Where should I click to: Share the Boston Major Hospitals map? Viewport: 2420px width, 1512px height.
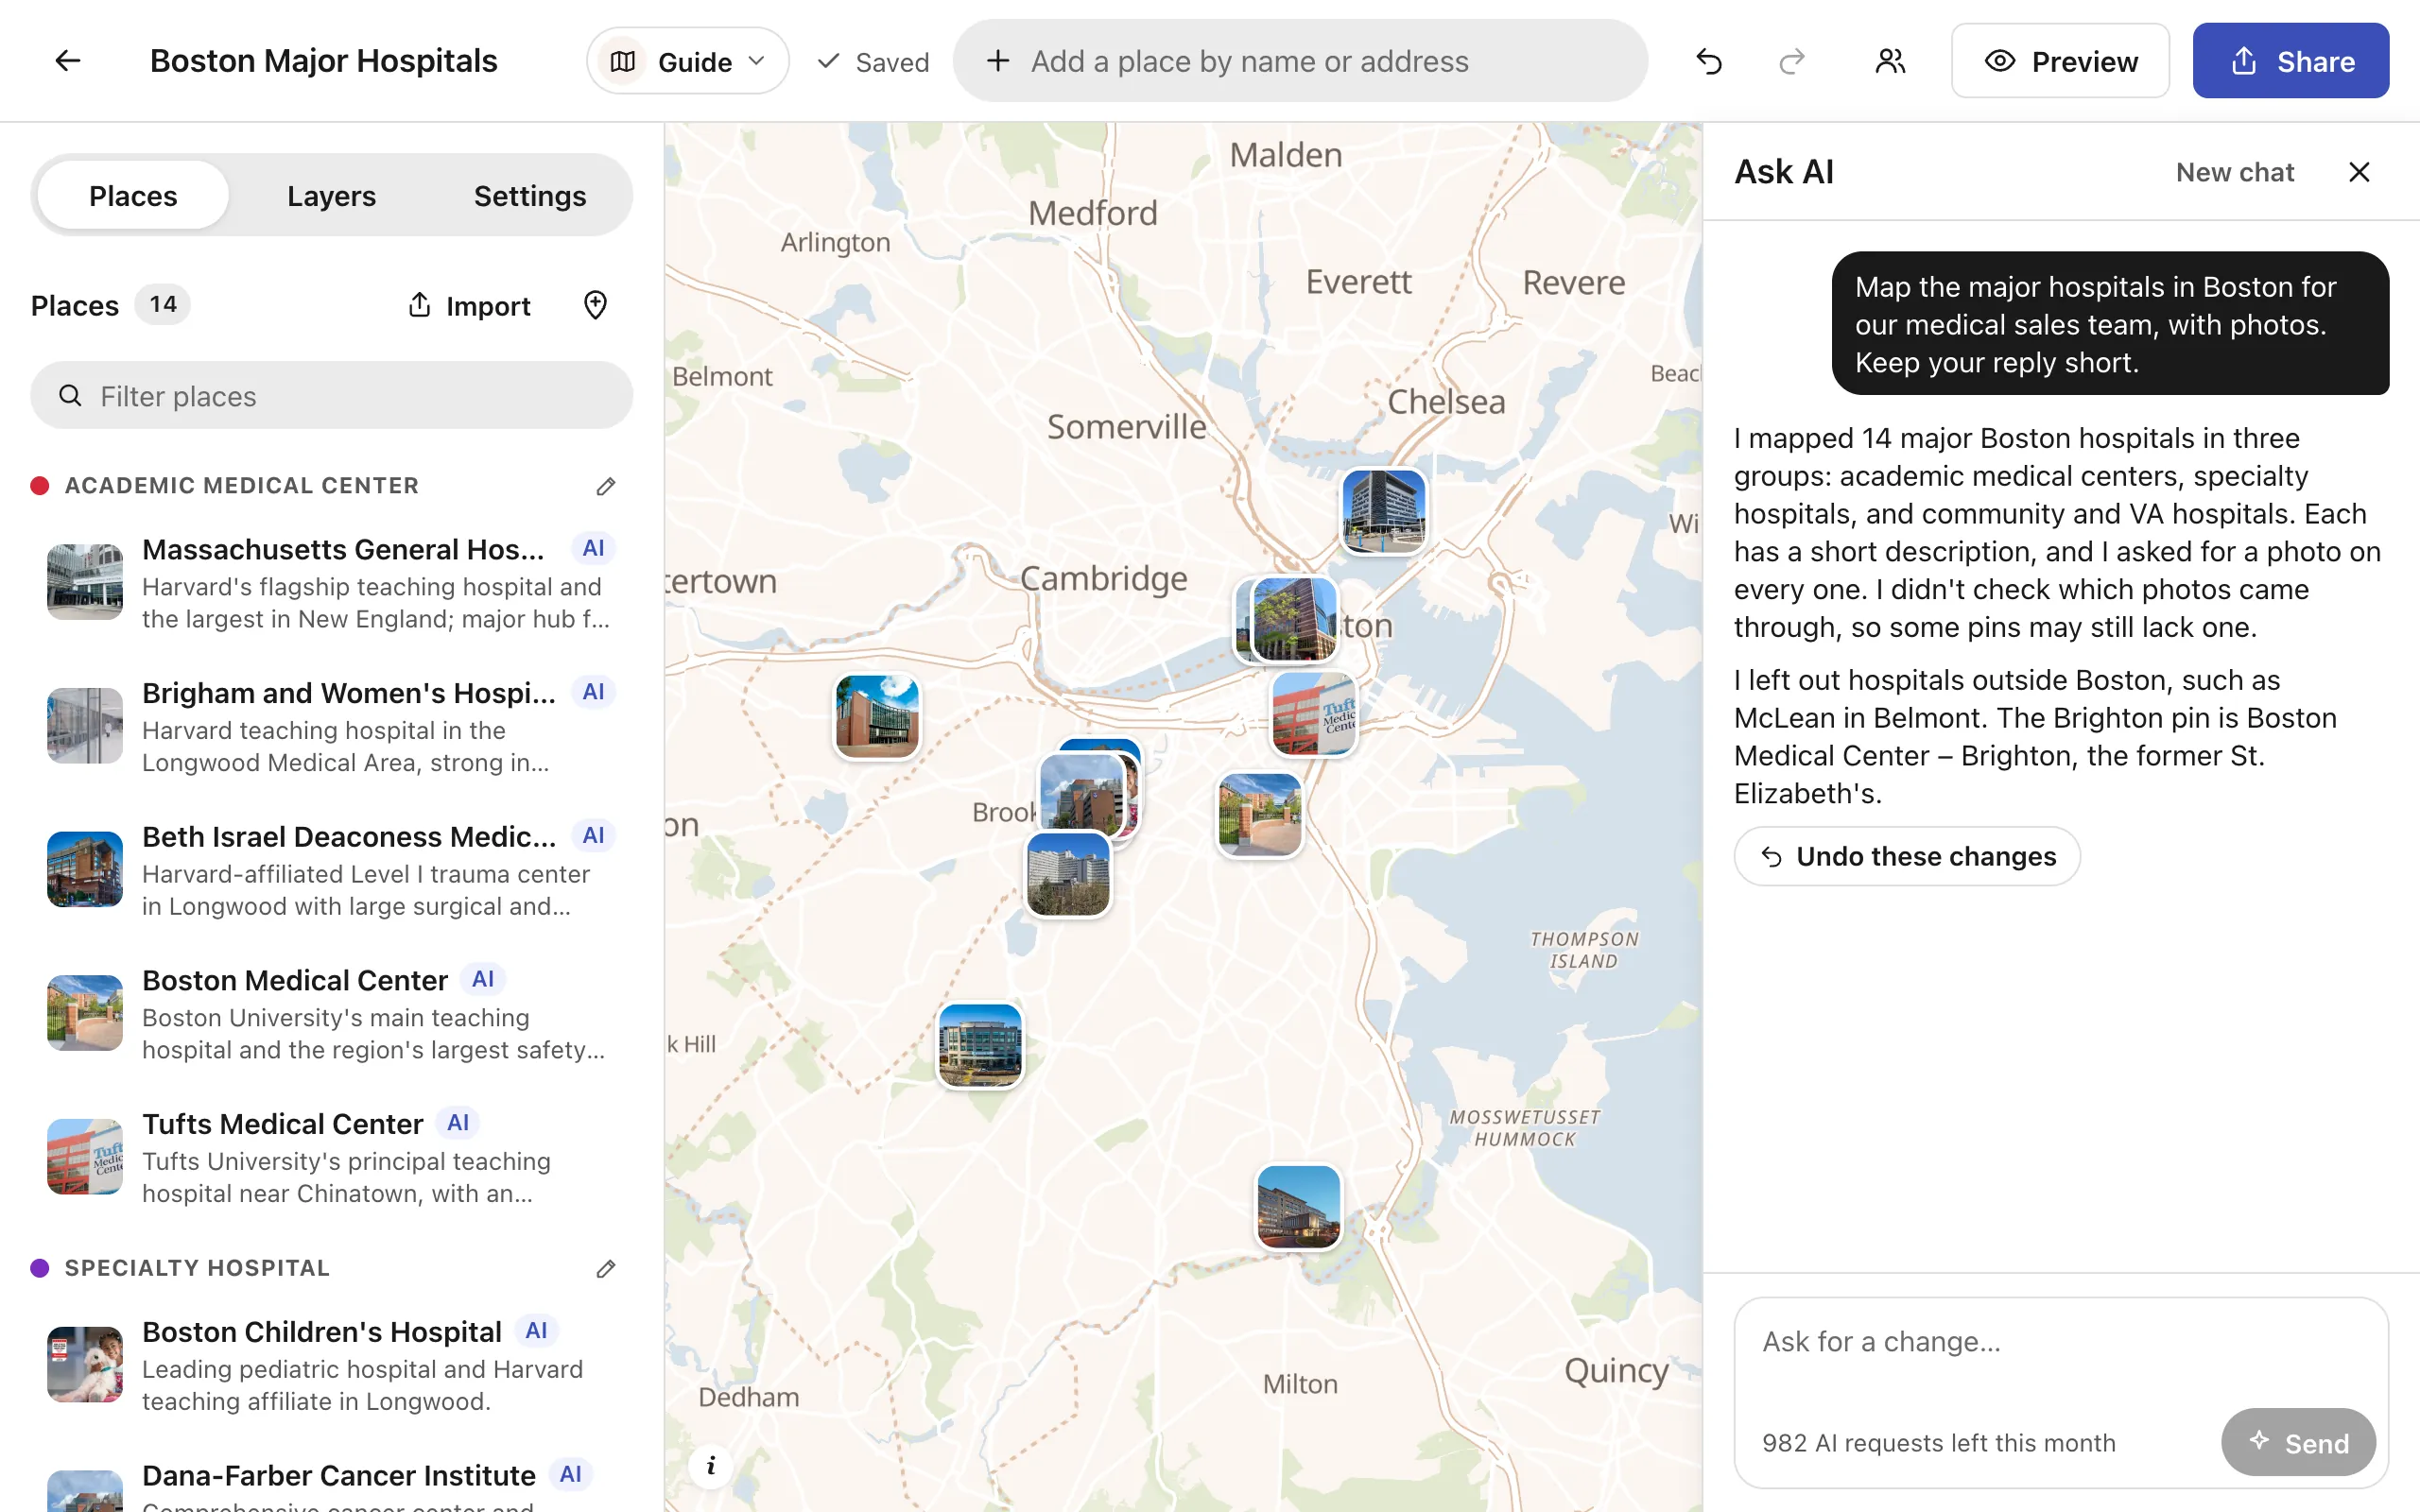[2290, 61]
